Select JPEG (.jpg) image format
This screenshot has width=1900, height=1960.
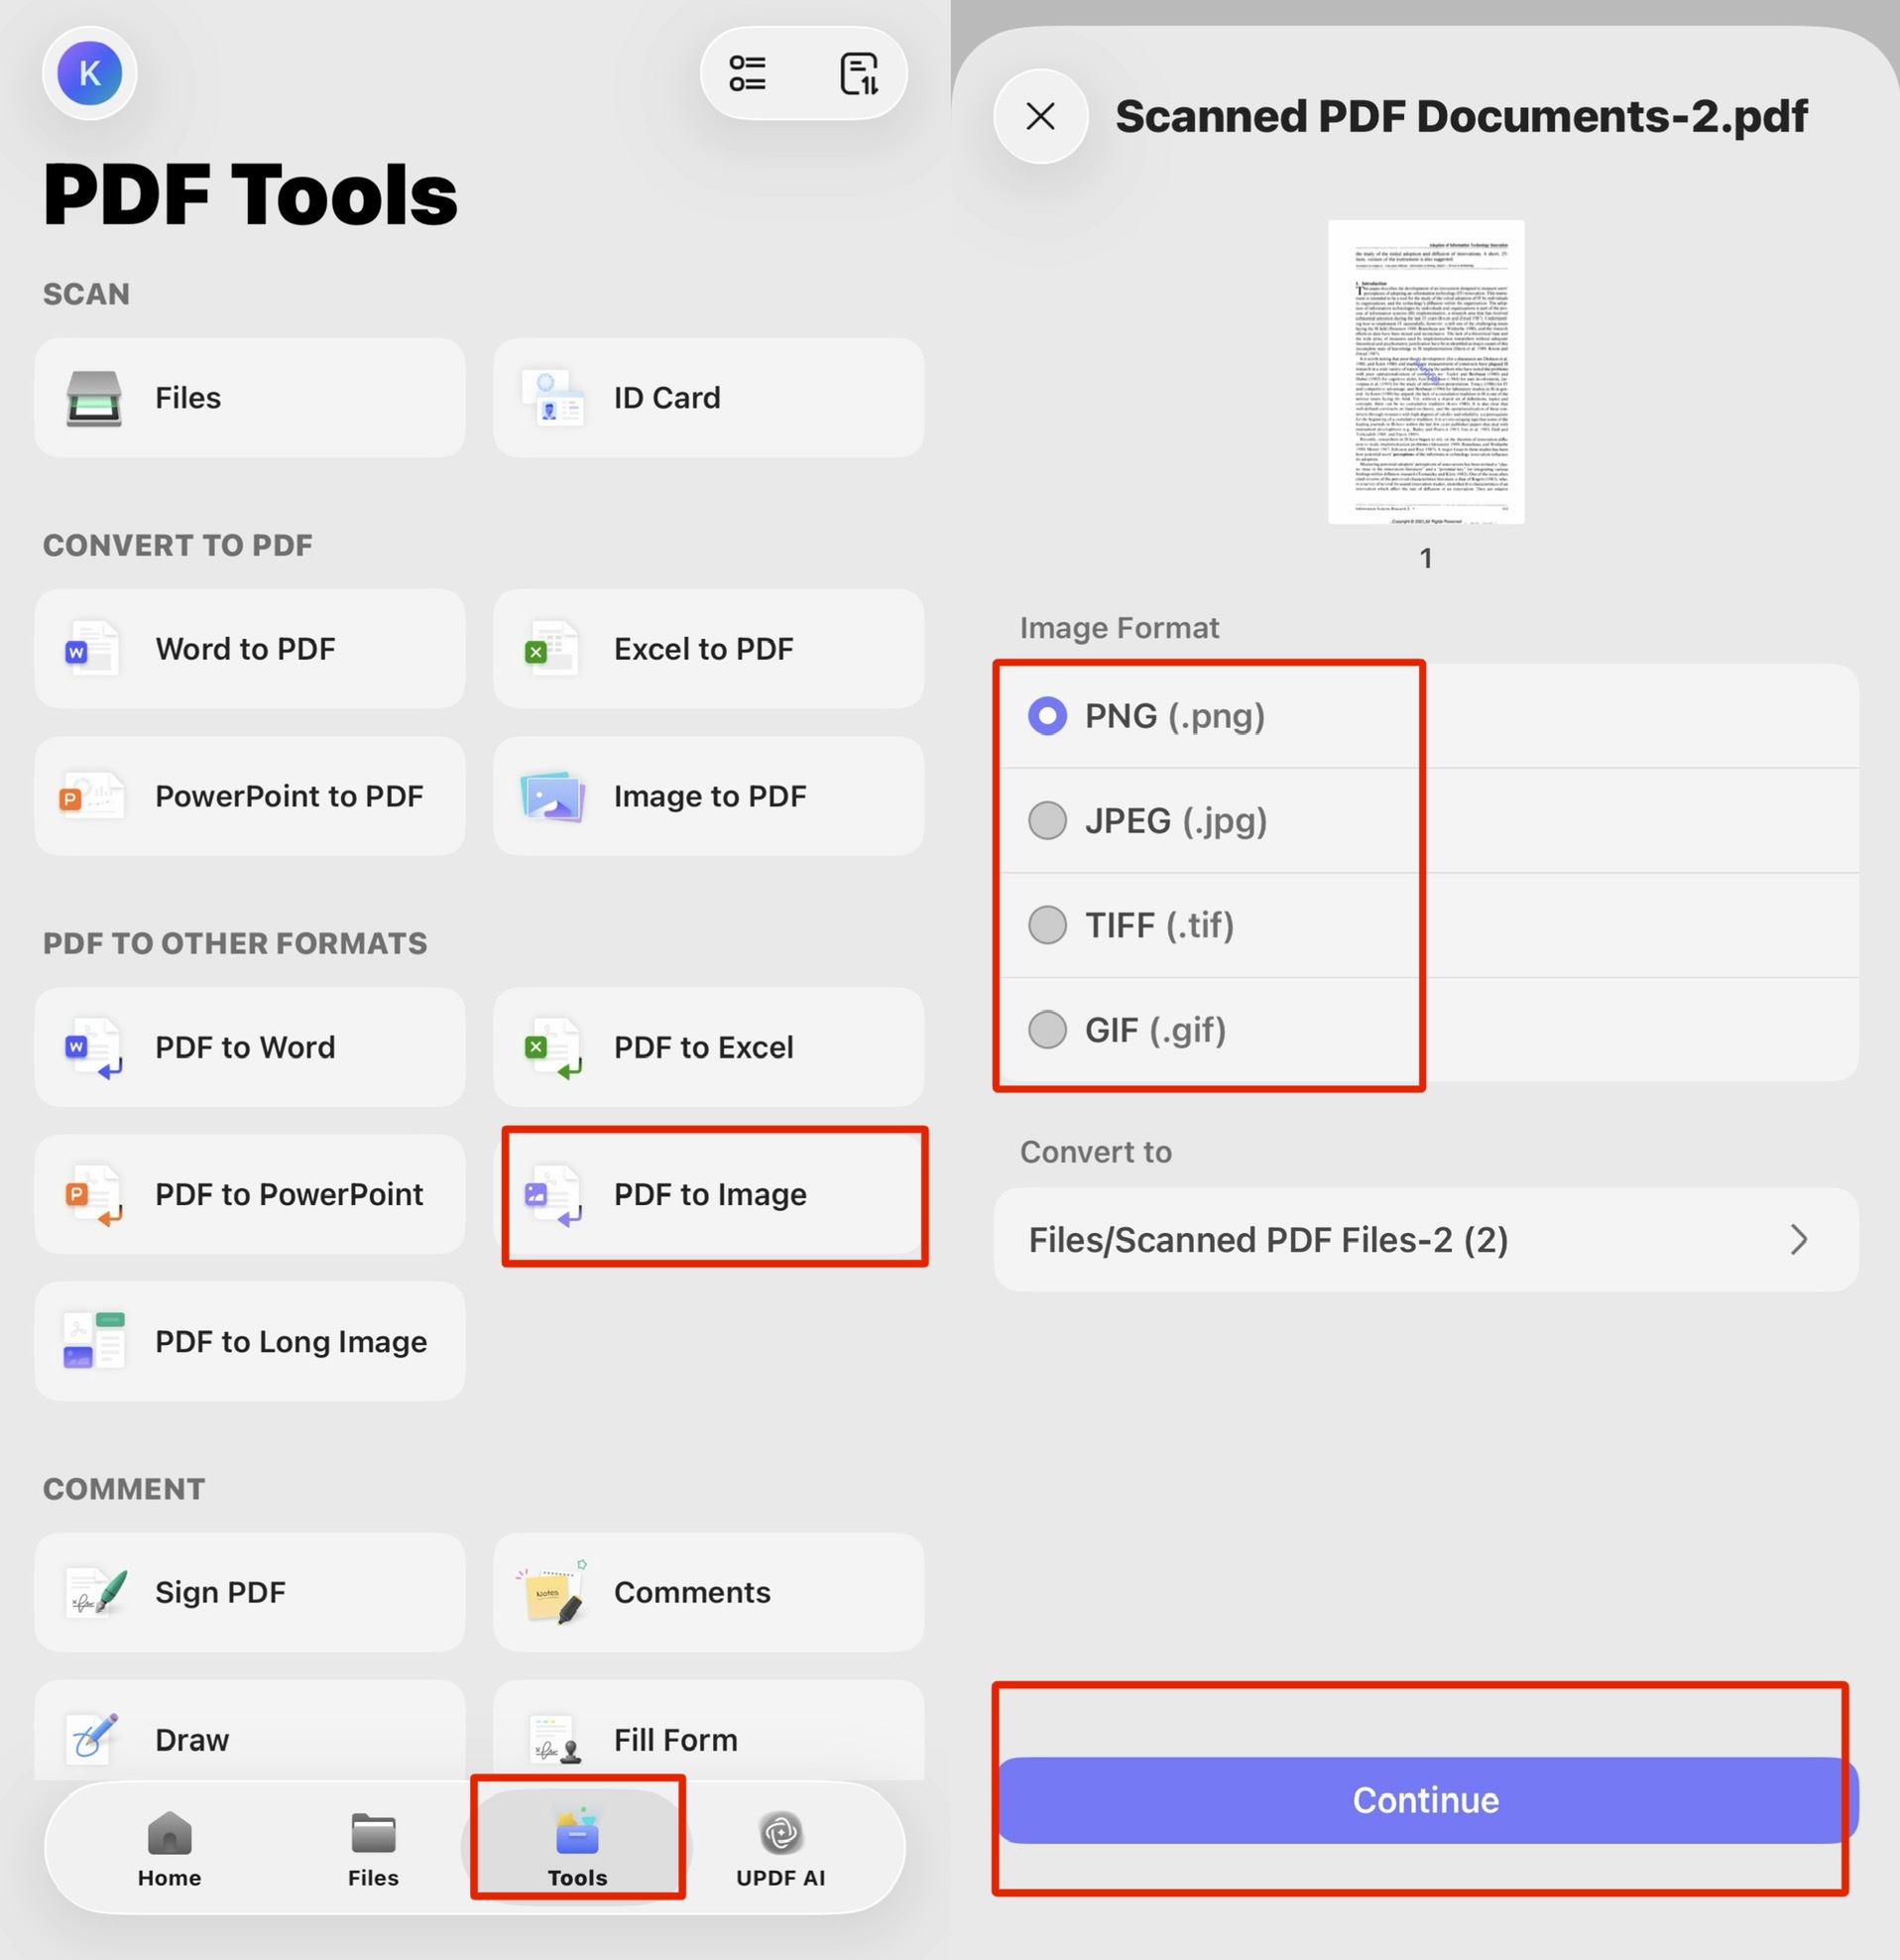point(1426,821)
